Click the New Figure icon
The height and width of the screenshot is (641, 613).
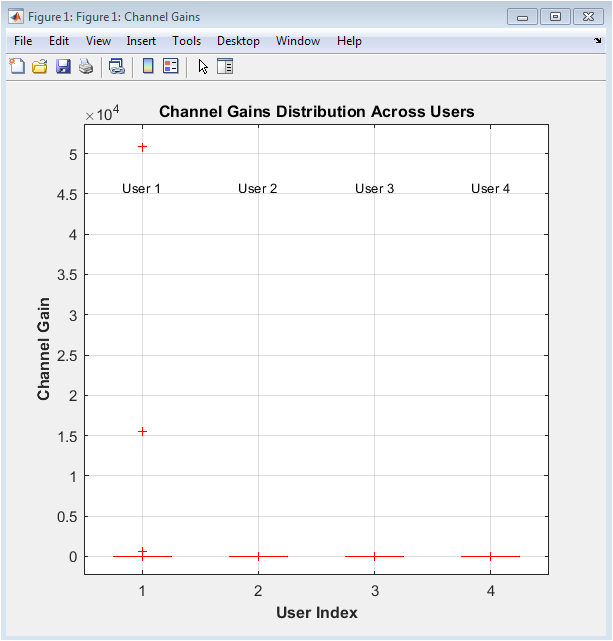[17, 67]
